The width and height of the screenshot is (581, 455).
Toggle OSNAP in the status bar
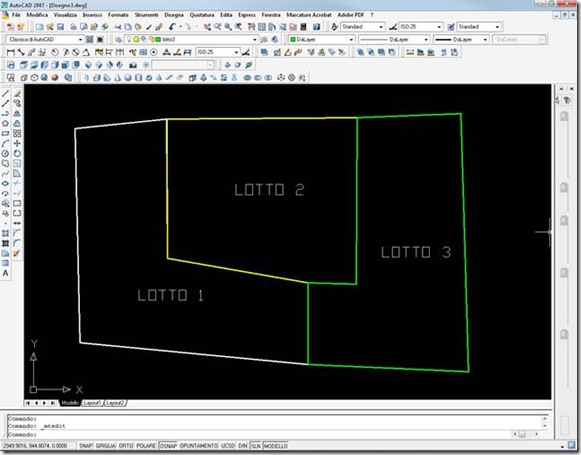pyautogui.click(x=168, y=446)
